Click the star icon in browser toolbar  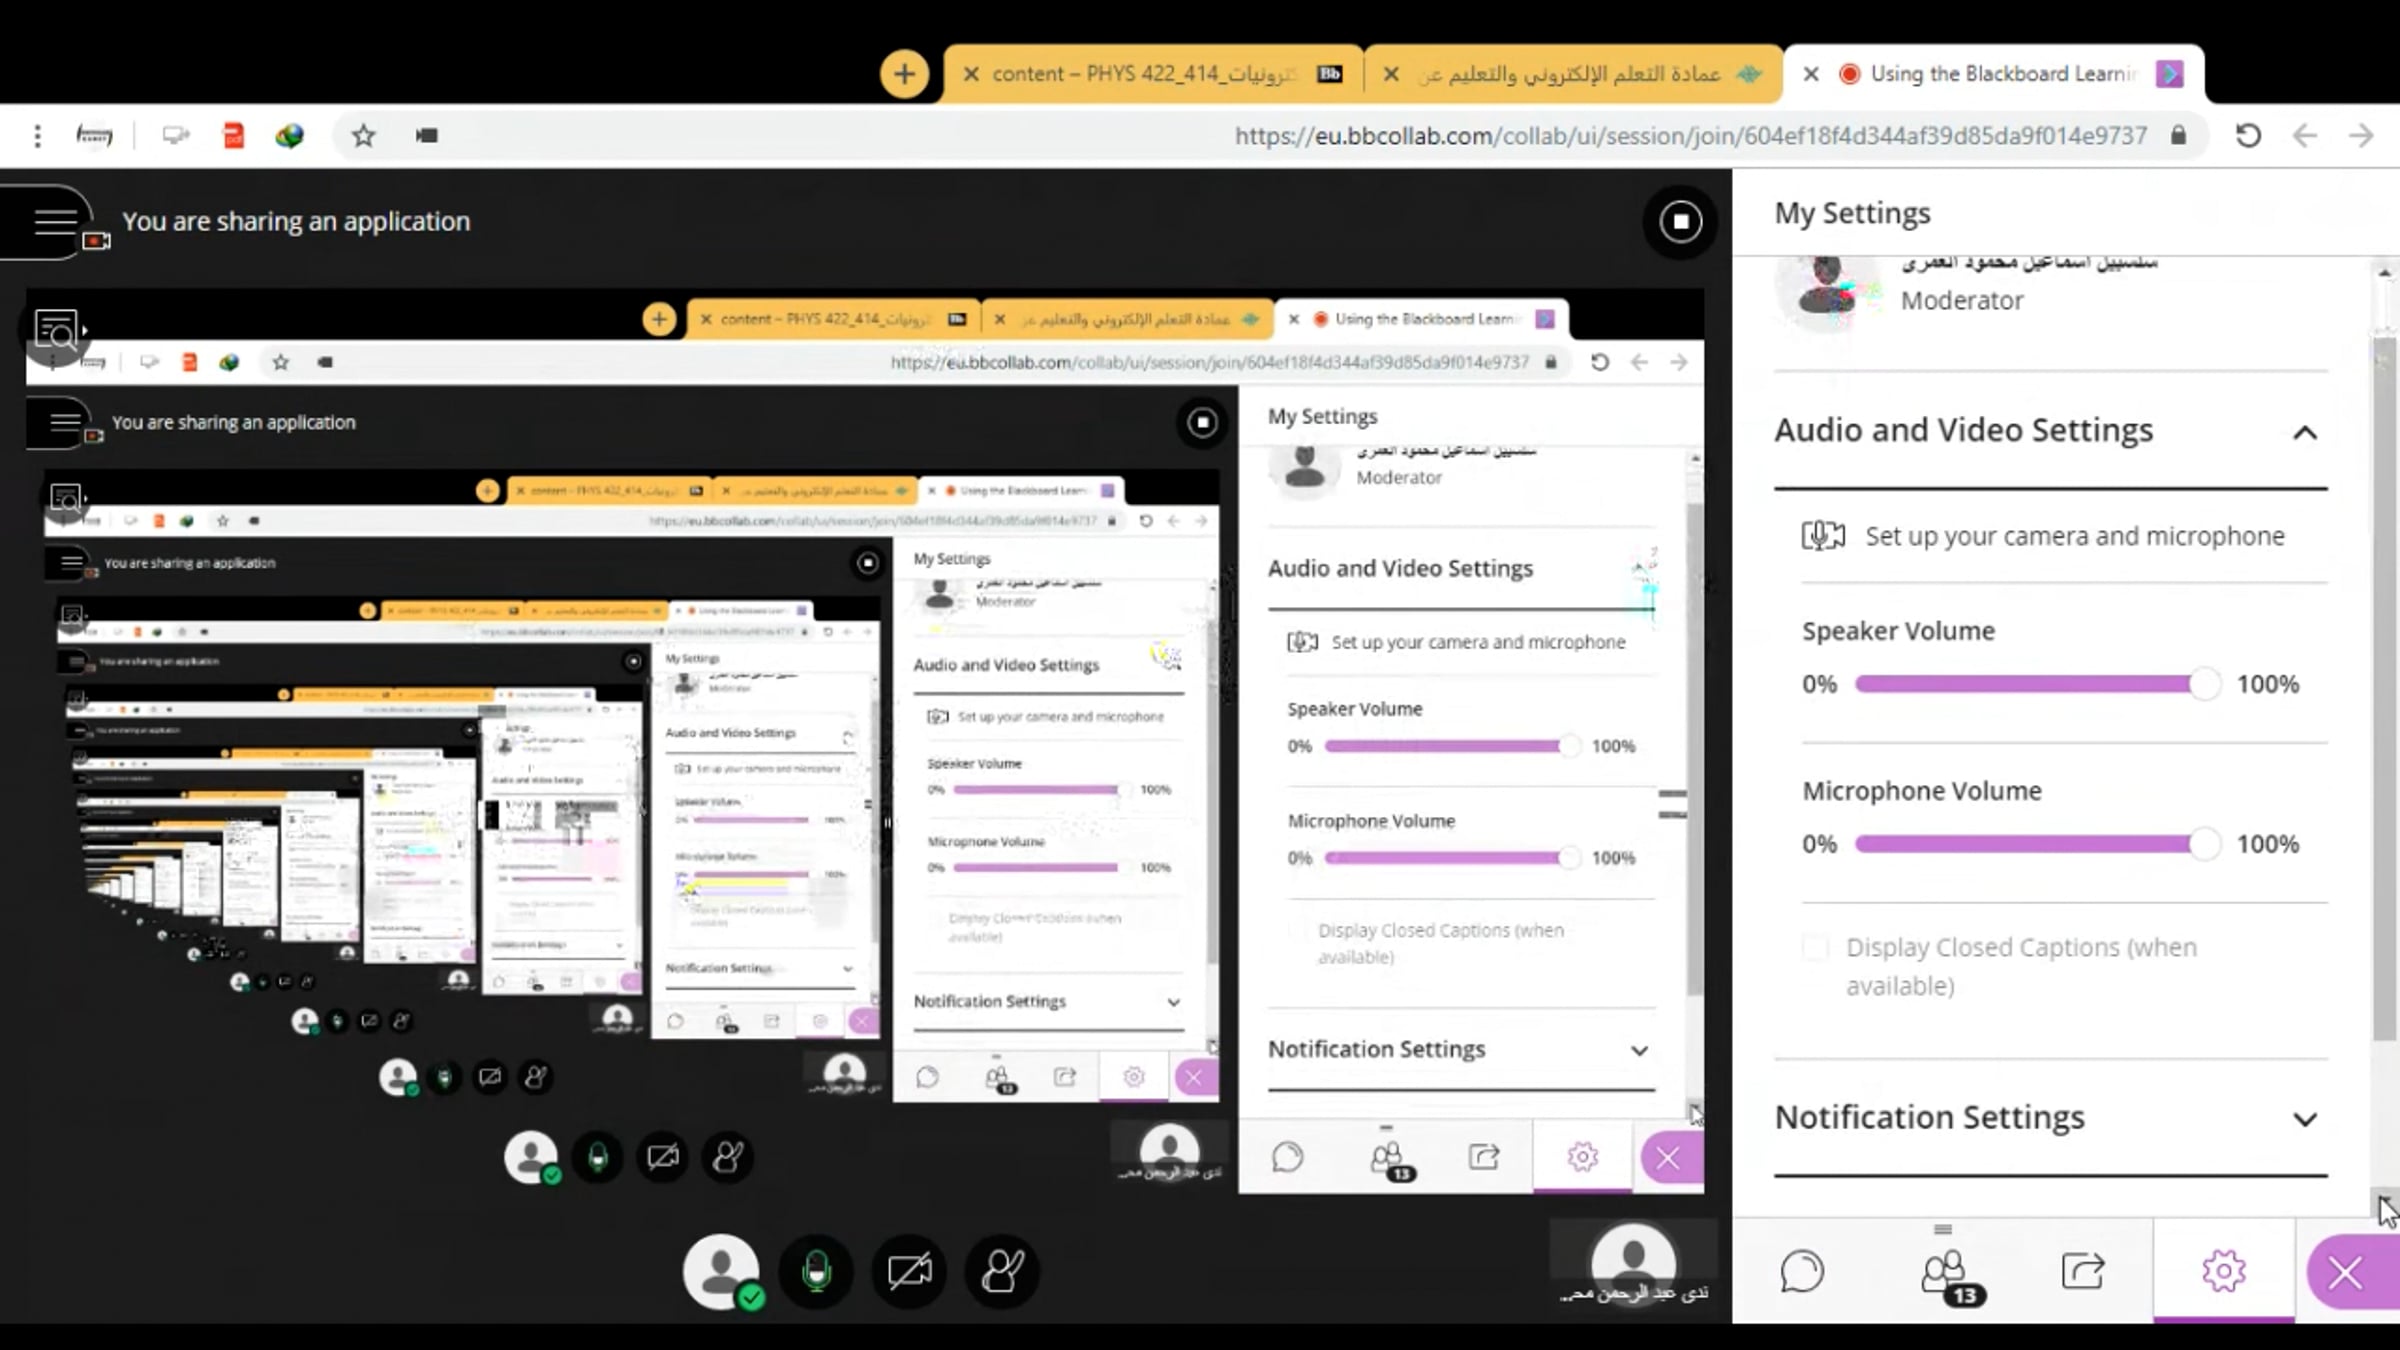click(x=363, y=136)
